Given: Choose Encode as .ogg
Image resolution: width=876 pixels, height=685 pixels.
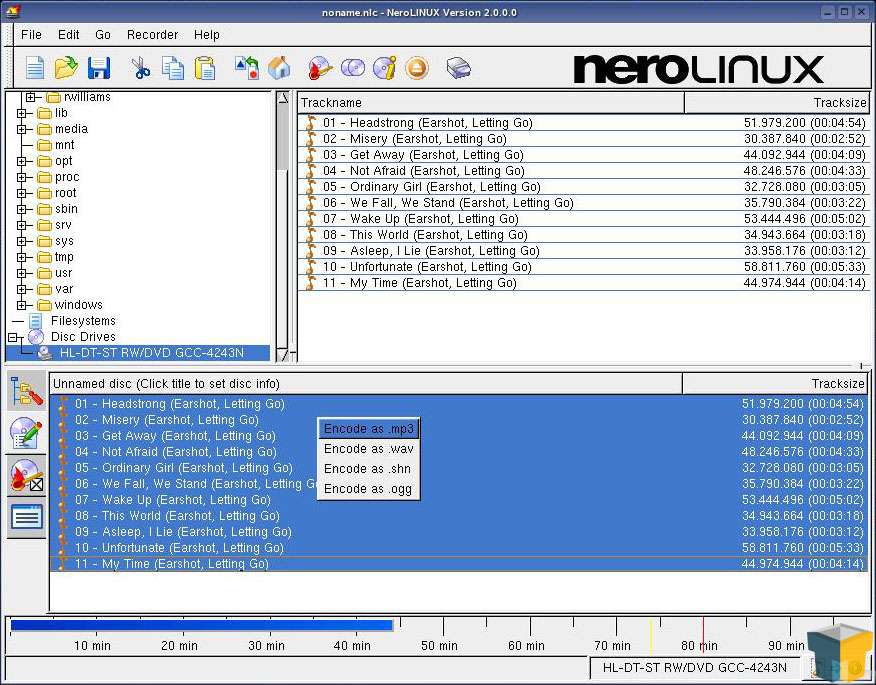Looking at the screenshot, I should [369, 489].
